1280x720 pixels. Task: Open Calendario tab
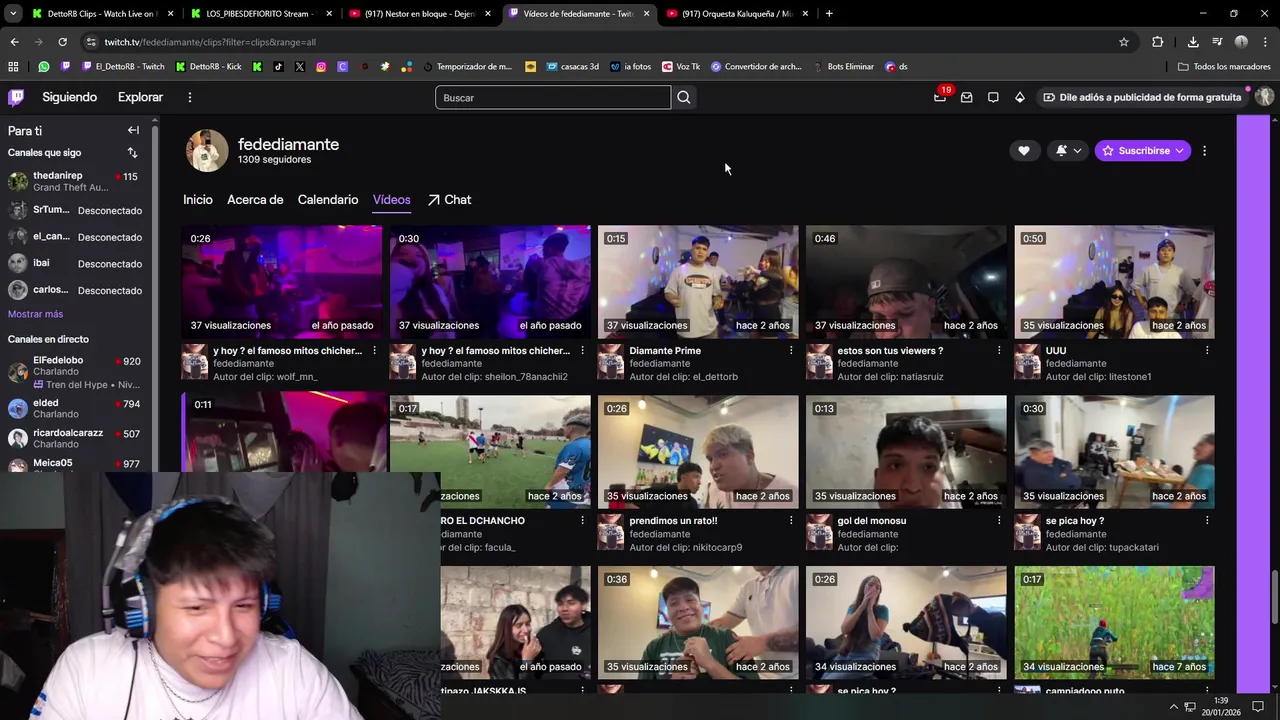328,200
